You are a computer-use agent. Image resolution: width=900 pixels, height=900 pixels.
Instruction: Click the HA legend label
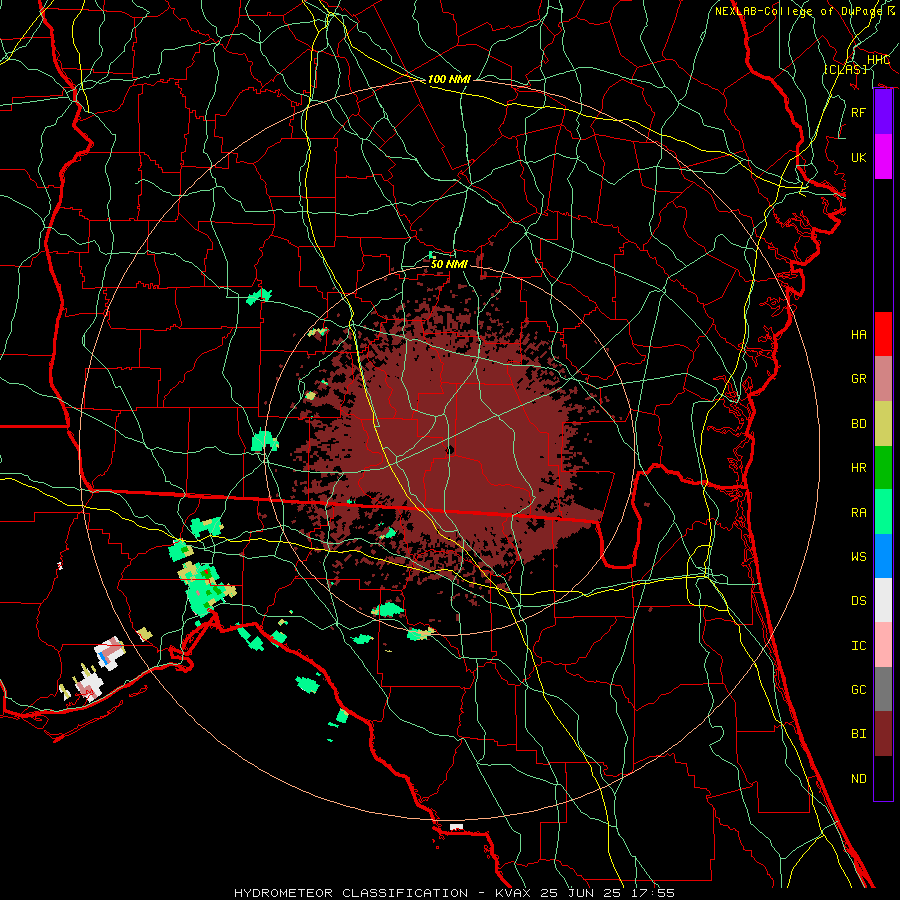(x=858, y=334)
